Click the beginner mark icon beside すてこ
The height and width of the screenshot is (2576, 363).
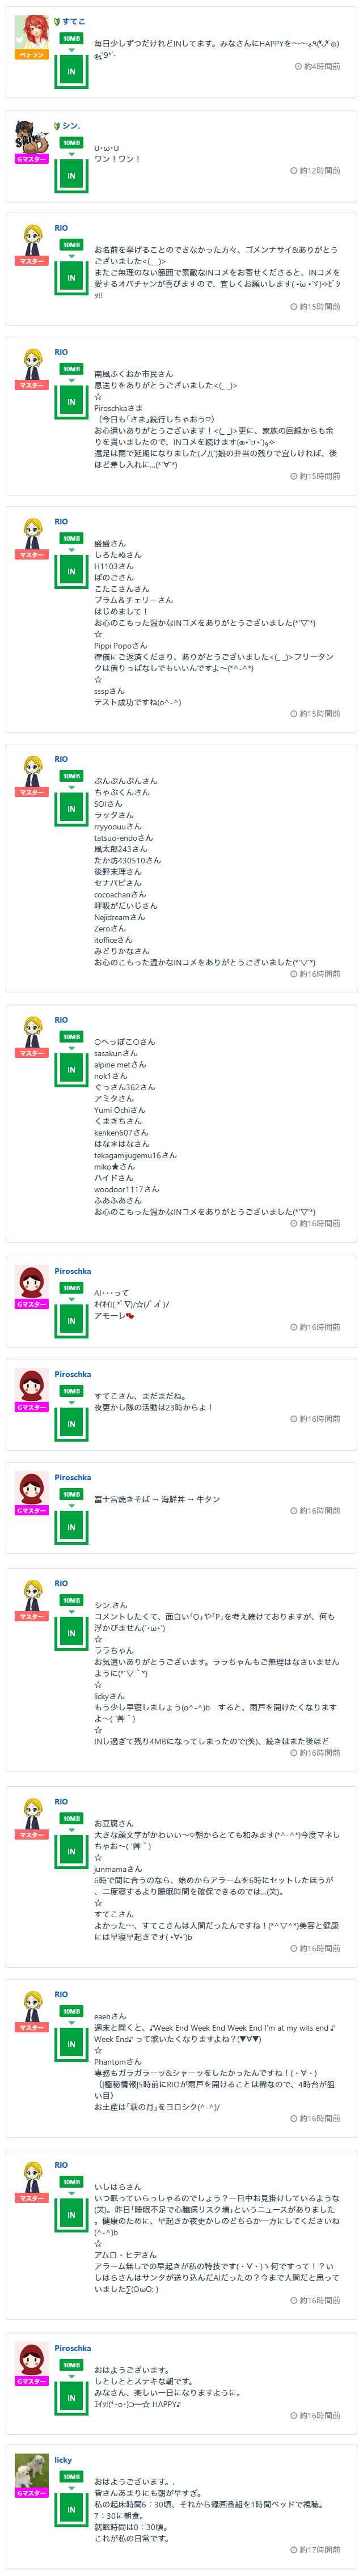(57, 21)
